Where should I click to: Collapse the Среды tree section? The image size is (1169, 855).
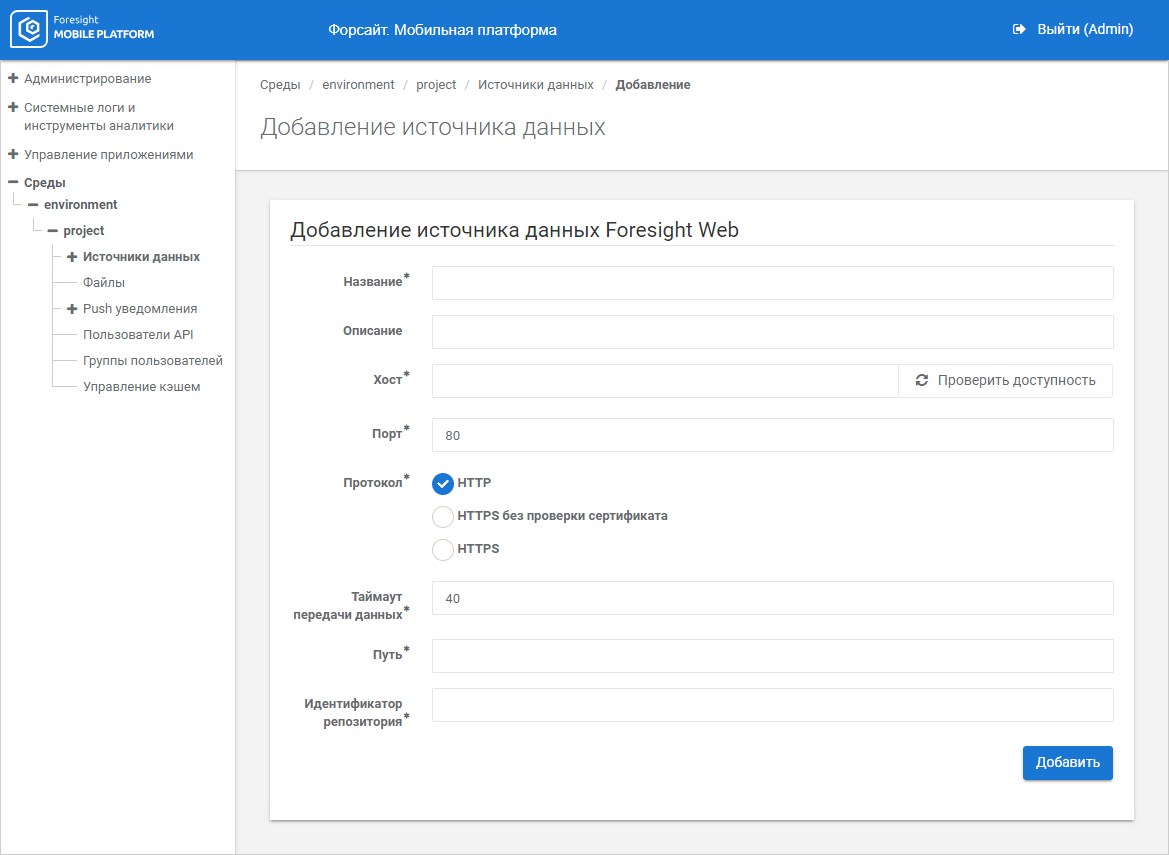click(13, 182)
